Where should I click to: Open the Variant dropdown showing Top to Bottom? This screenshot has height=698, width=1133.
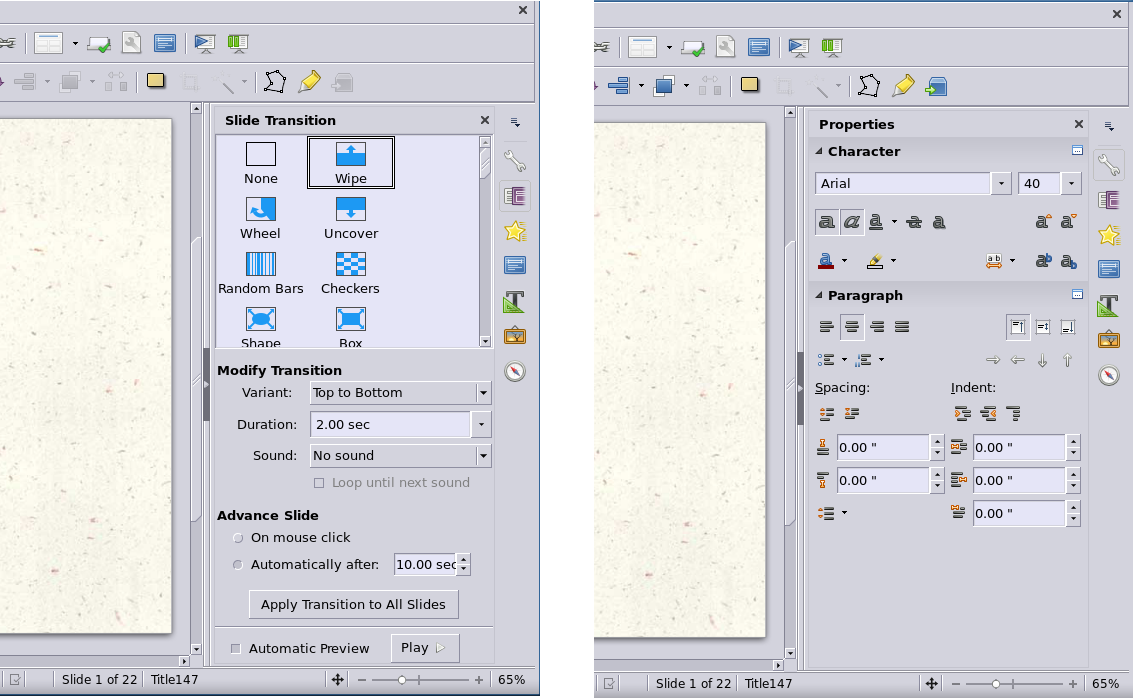[x=400, y=392]
